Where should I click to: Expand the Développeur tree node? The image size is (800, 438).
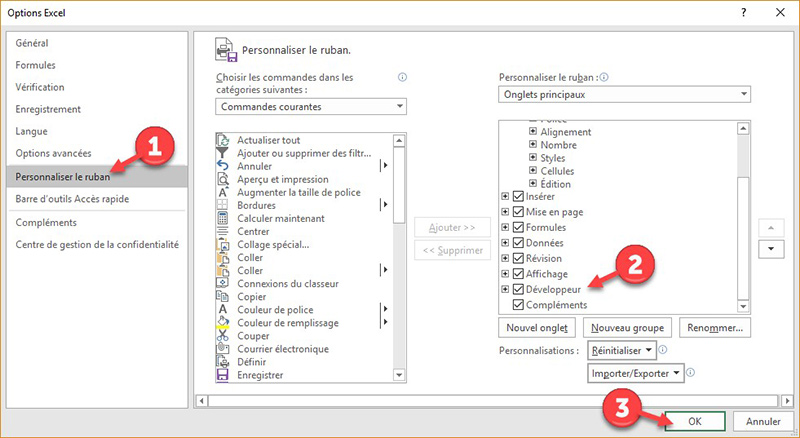505,289
